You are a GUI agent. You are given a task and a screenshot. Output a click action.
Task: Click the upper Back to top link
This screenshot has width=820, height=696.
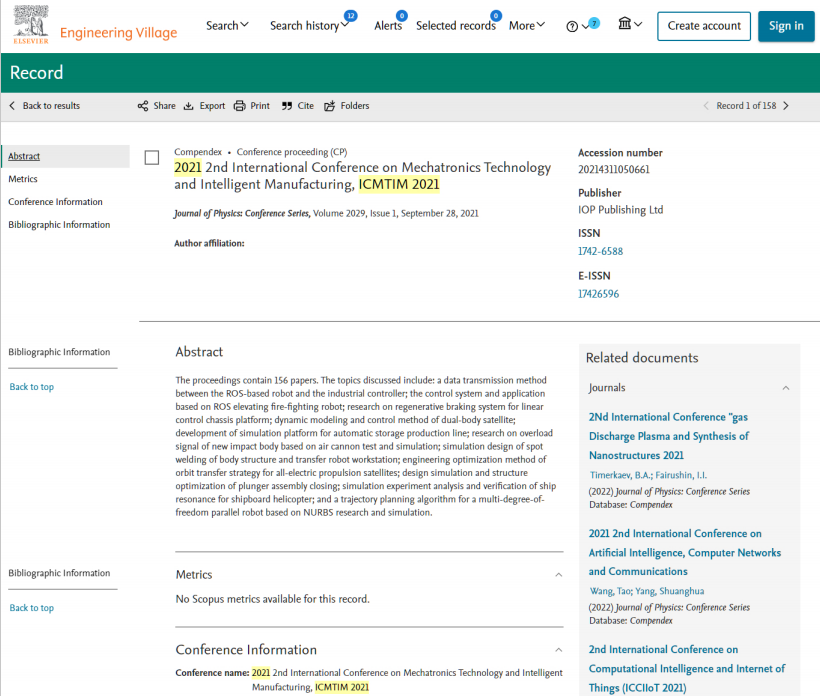tap(32, 387)
